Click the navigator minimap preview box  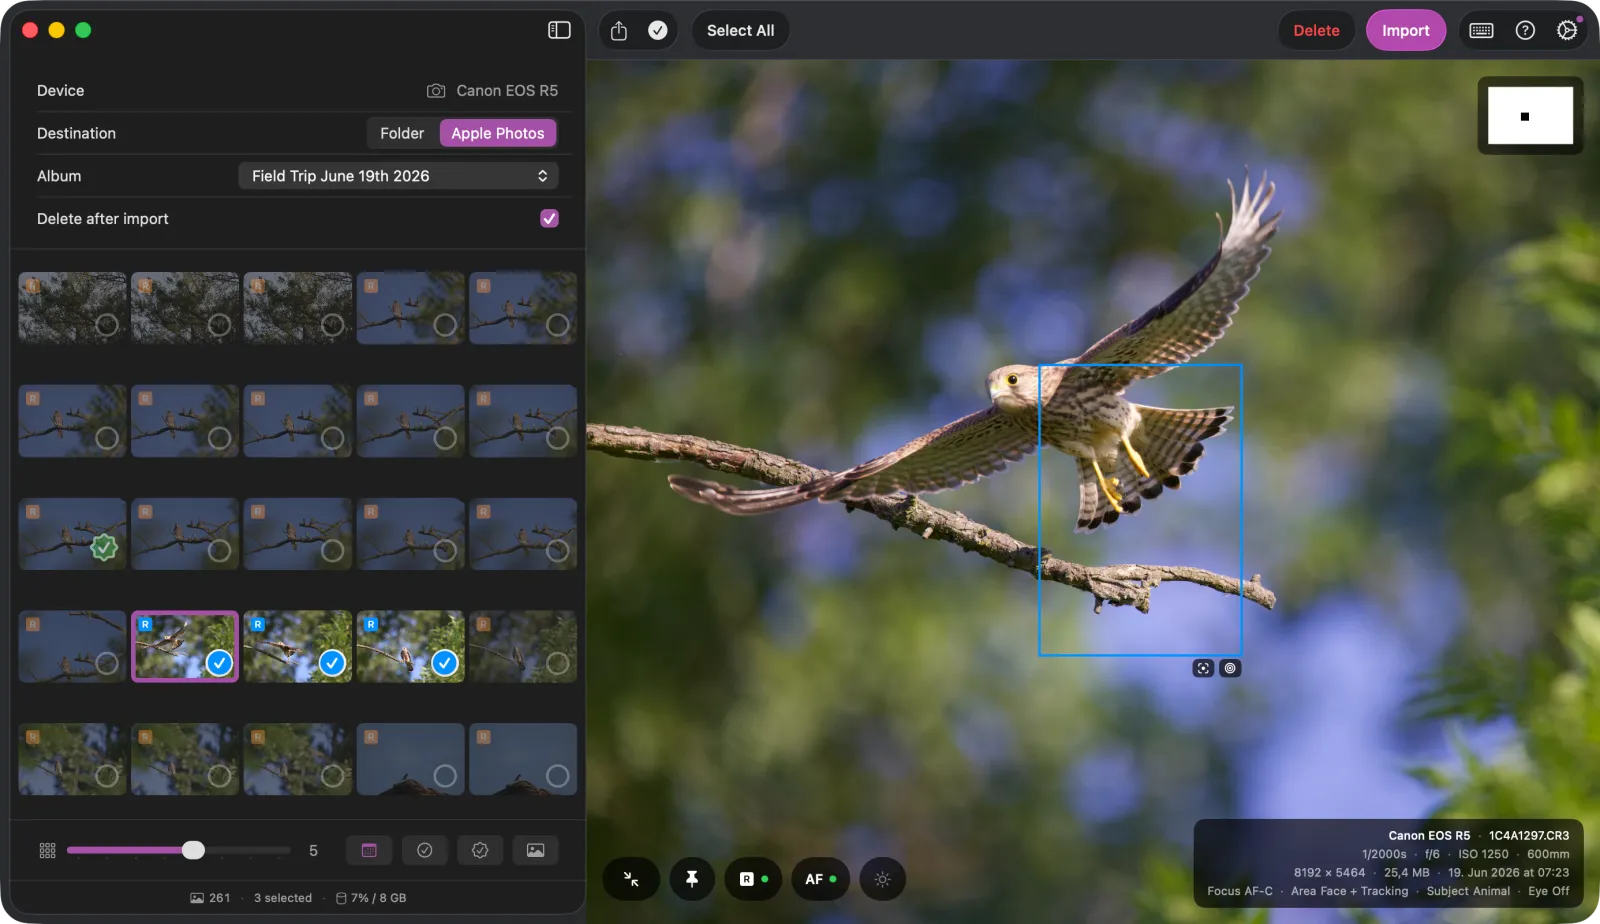click(x=1530, y=116)
